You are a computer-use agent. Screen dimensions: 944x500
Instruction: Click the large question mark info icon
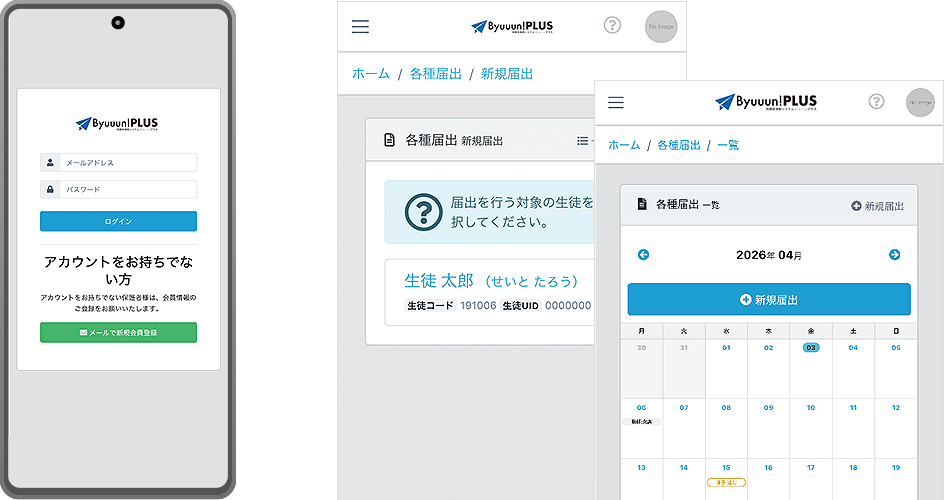424,212
